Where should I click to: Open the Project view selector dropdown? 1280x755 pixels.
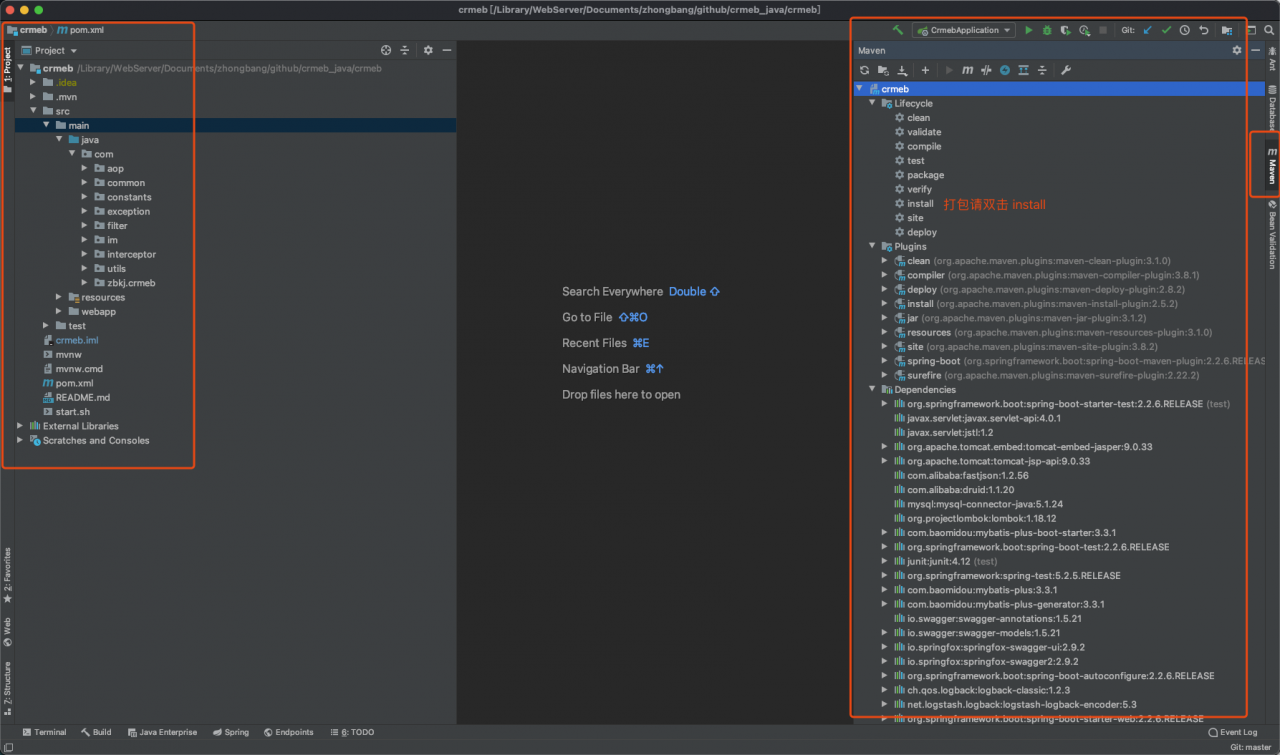click(x=49, y=50)
